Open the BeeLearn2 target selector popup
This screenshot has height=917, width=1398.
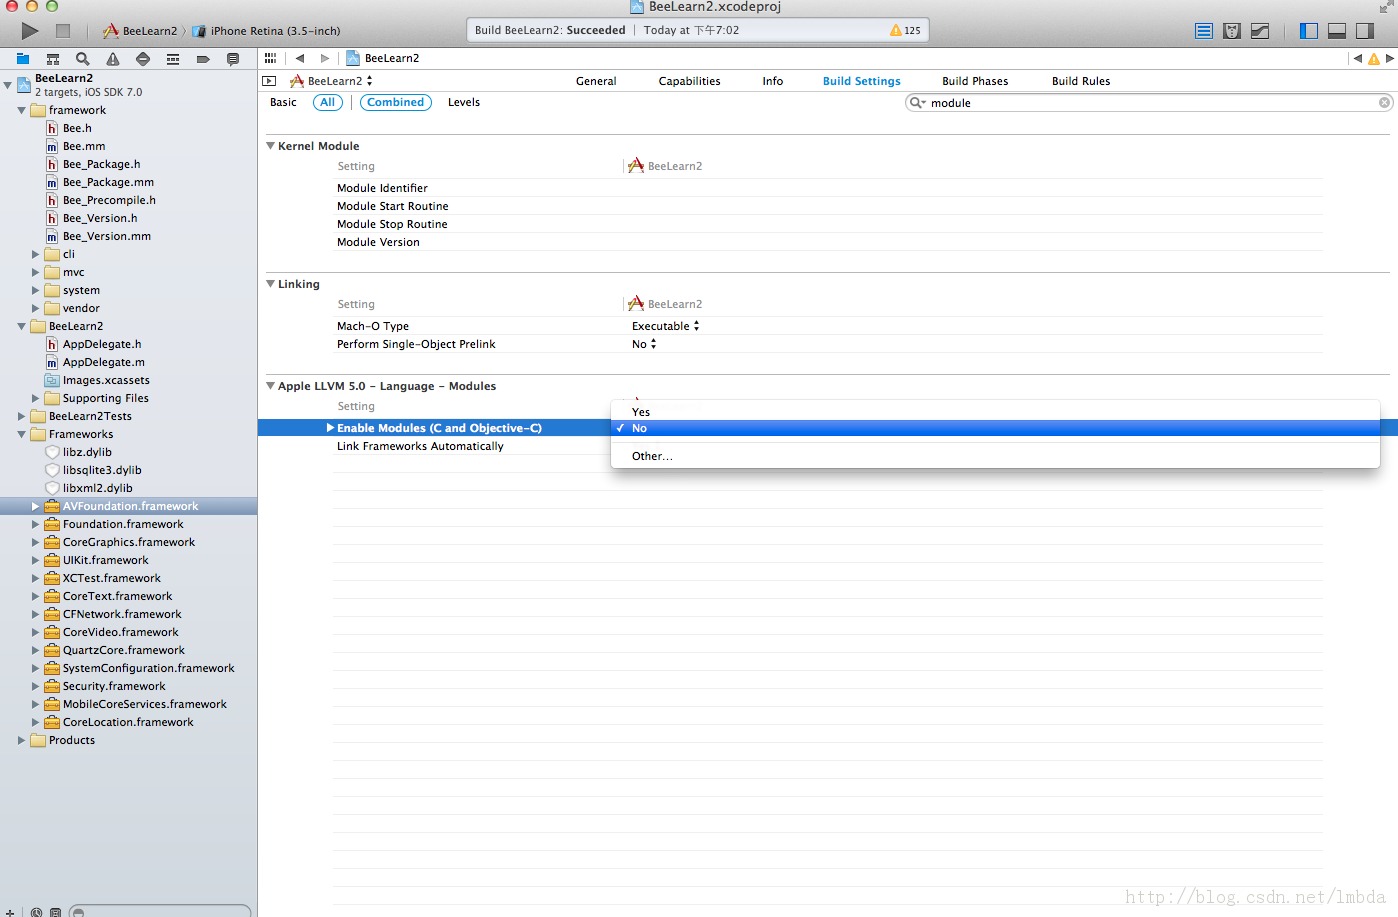(331, 81)
